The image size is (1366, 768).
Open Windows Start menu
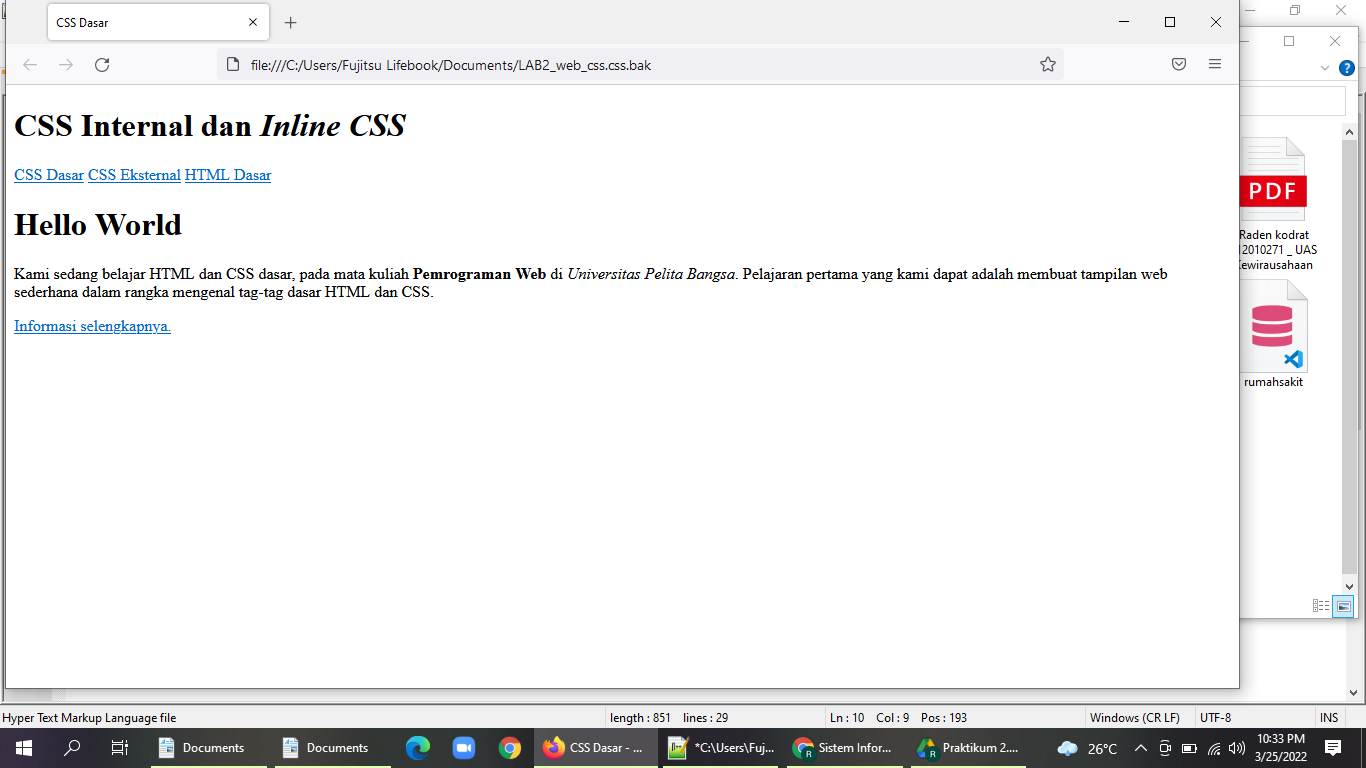coord(23,748)
